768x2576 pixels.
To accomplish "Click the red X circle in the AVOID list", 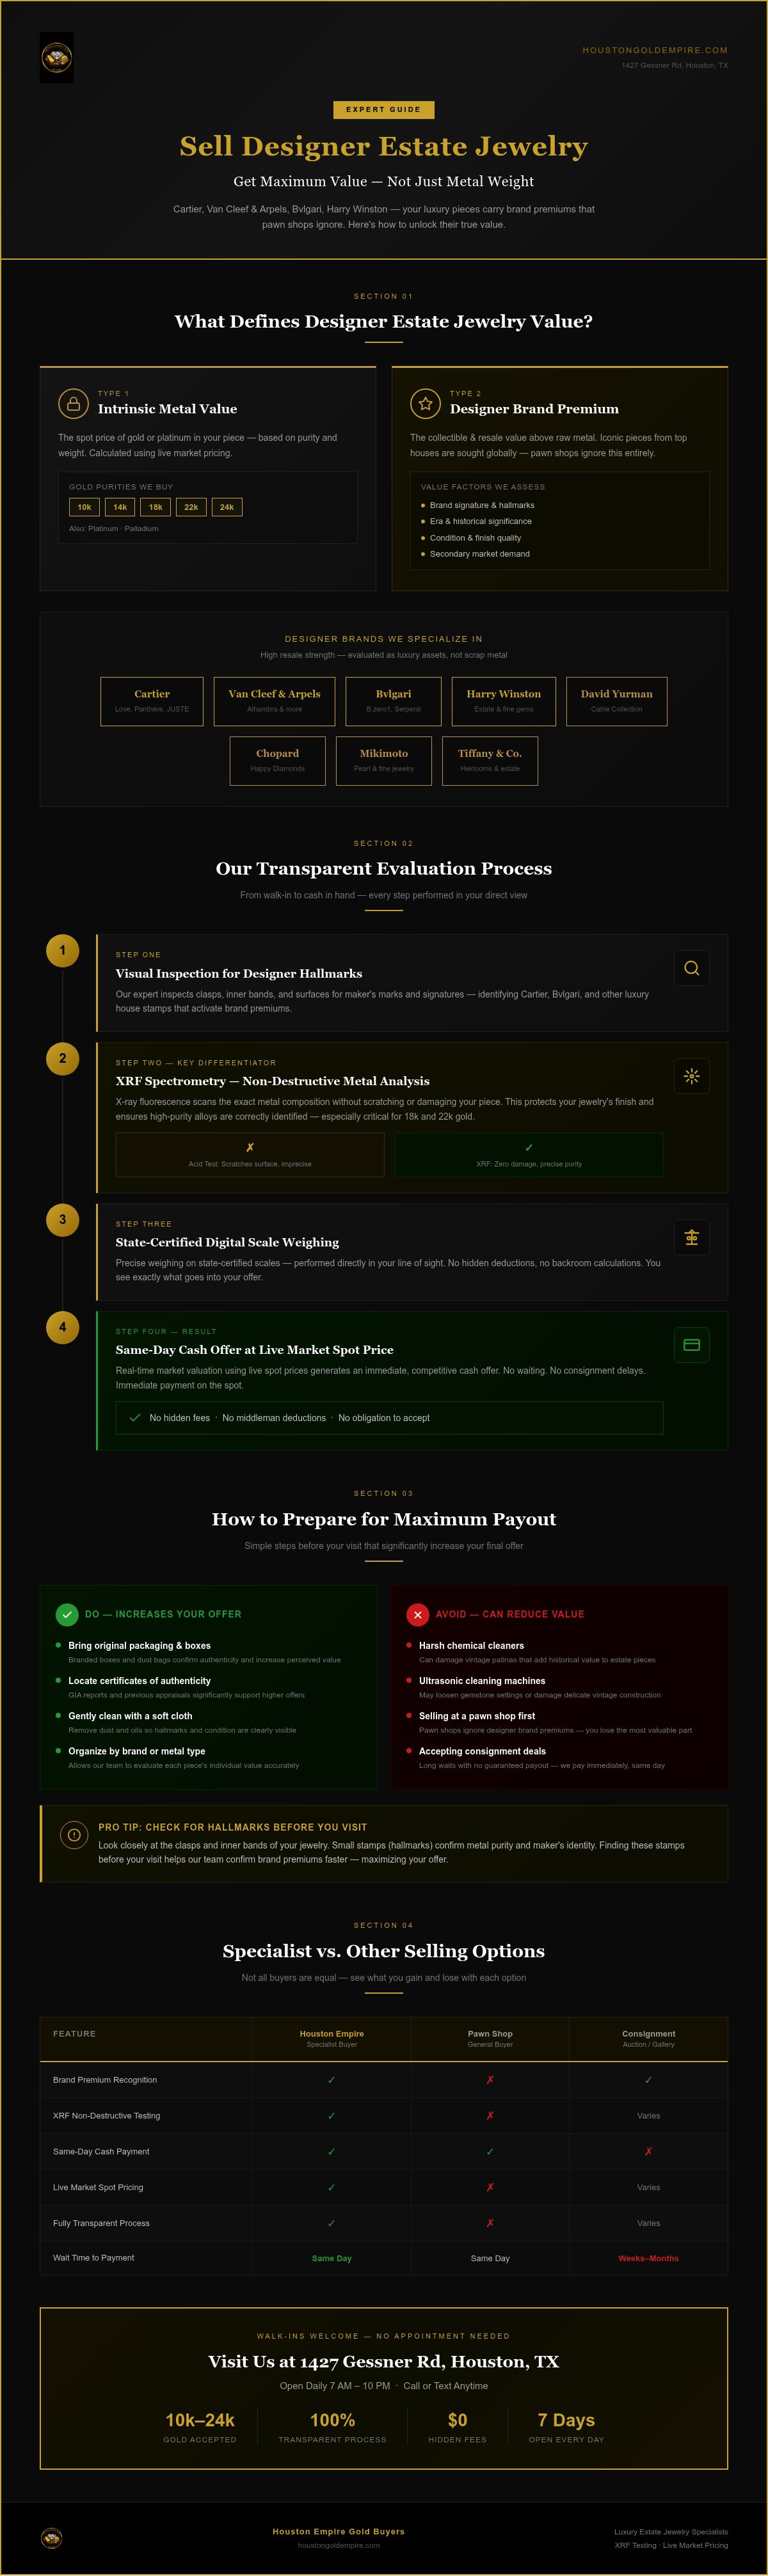I will pos(417,1614).
